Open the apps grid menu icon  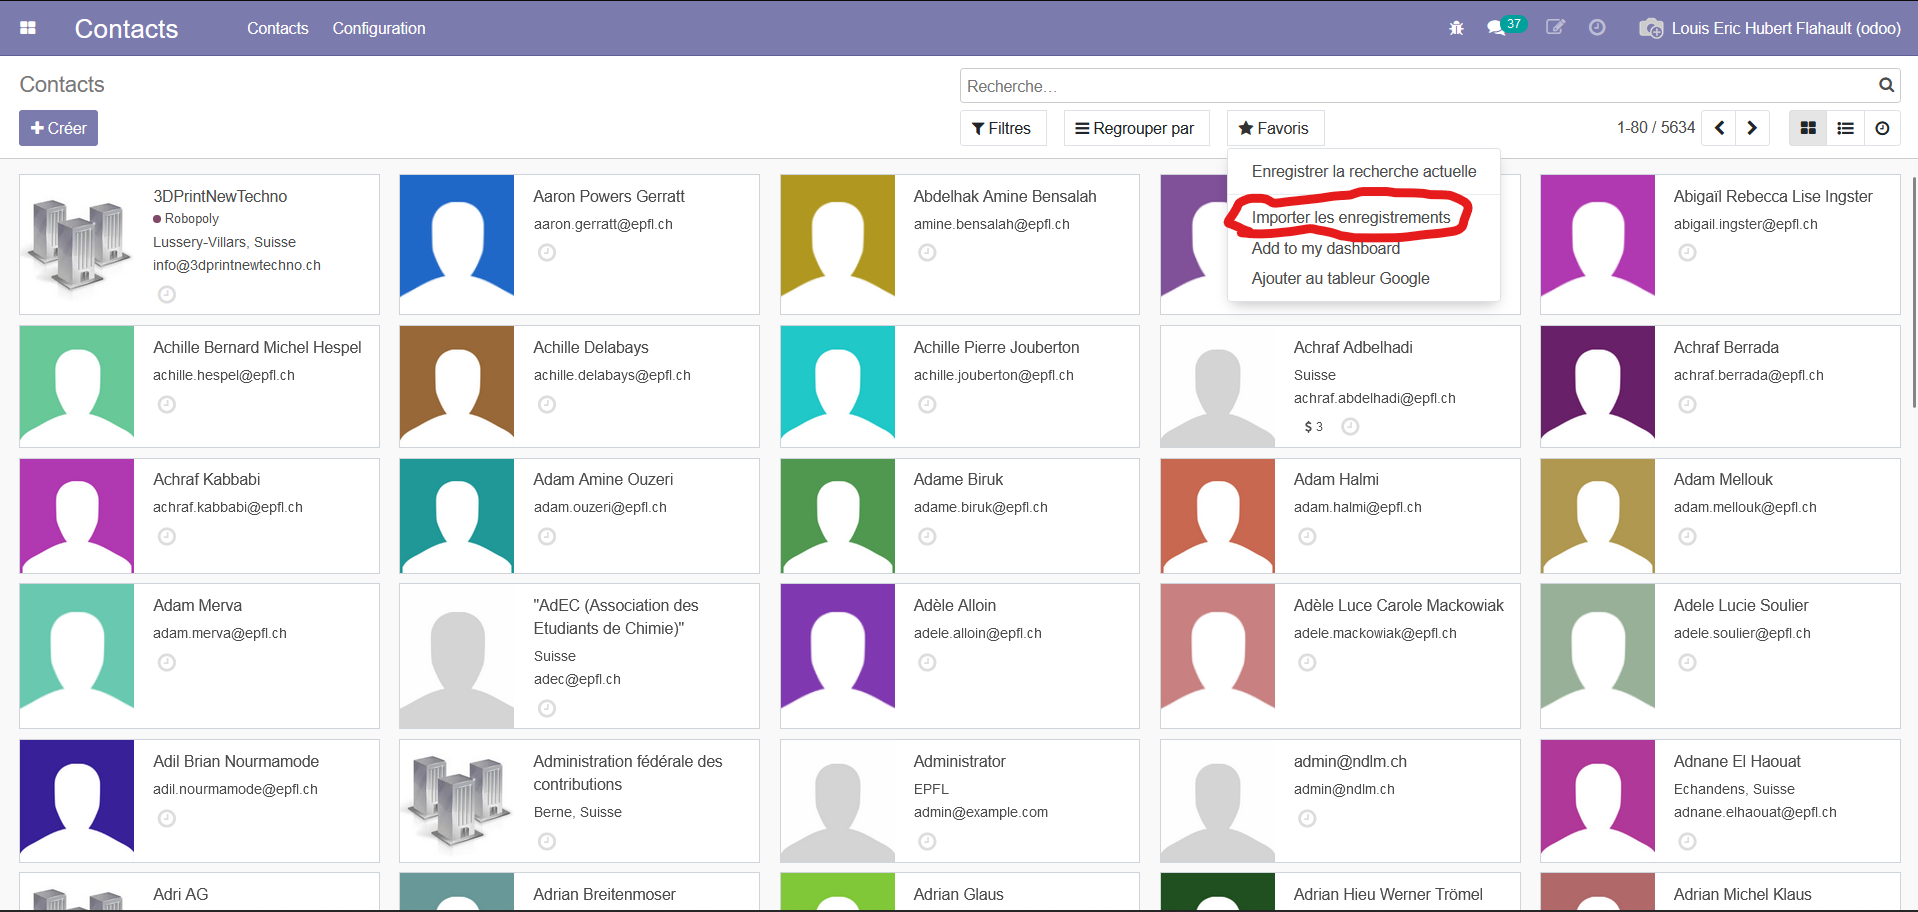tap(28, 28)
